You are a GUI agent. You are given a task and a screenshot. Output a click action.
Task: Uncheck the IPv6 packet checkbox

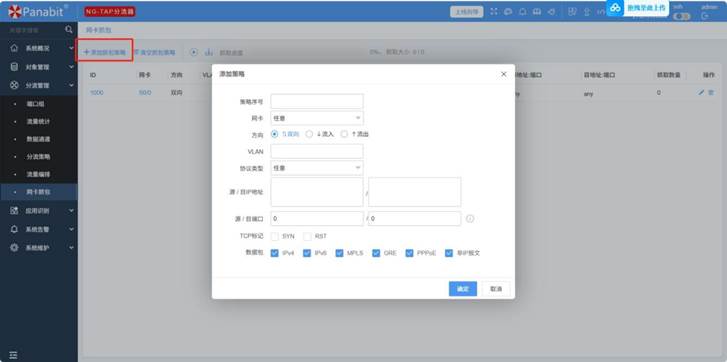click(307, 253)
